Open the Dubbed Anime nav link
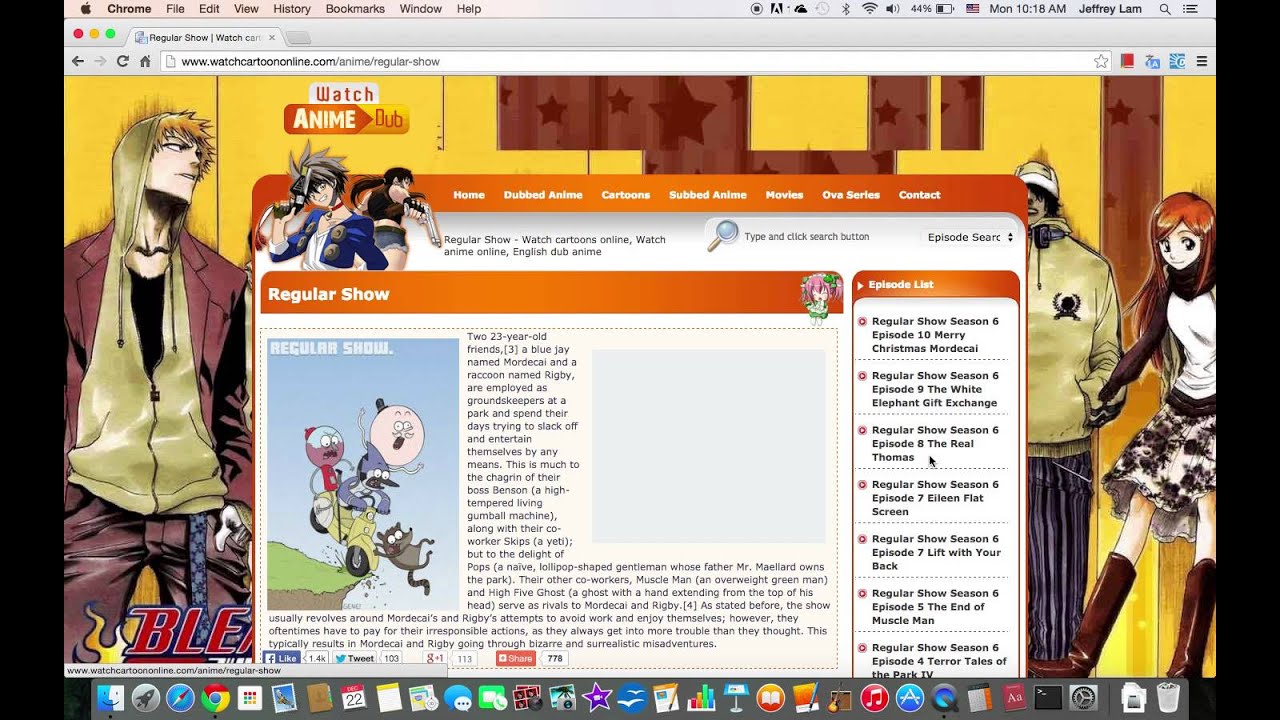The height and width of the screenshot is (720, 1280). point(543,195)
